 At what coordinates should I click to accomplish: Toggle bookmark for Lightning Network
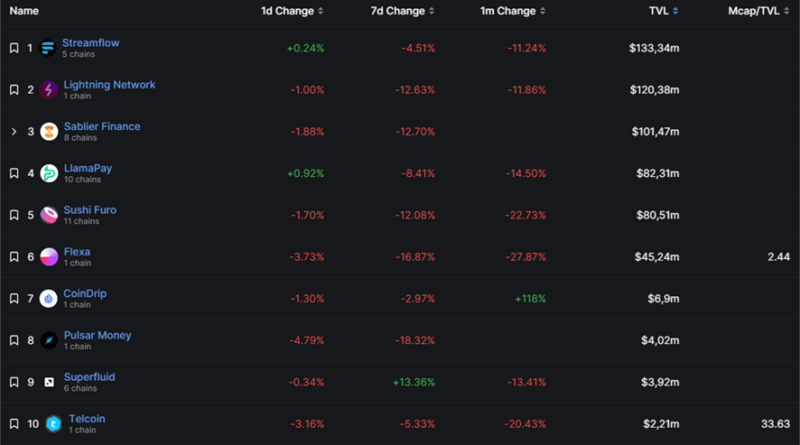coord(14,90)
